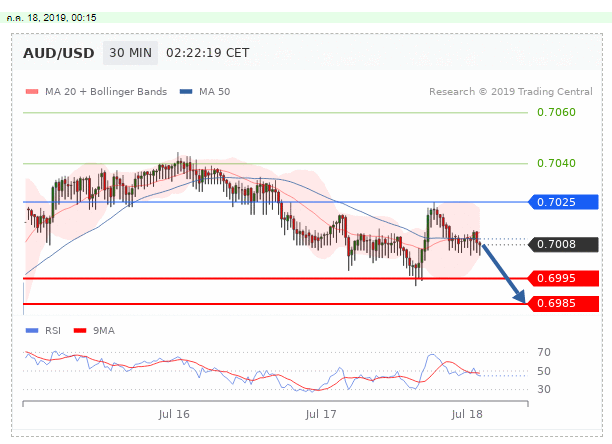Click the RSI 30 level label

[x=544, y=389]
